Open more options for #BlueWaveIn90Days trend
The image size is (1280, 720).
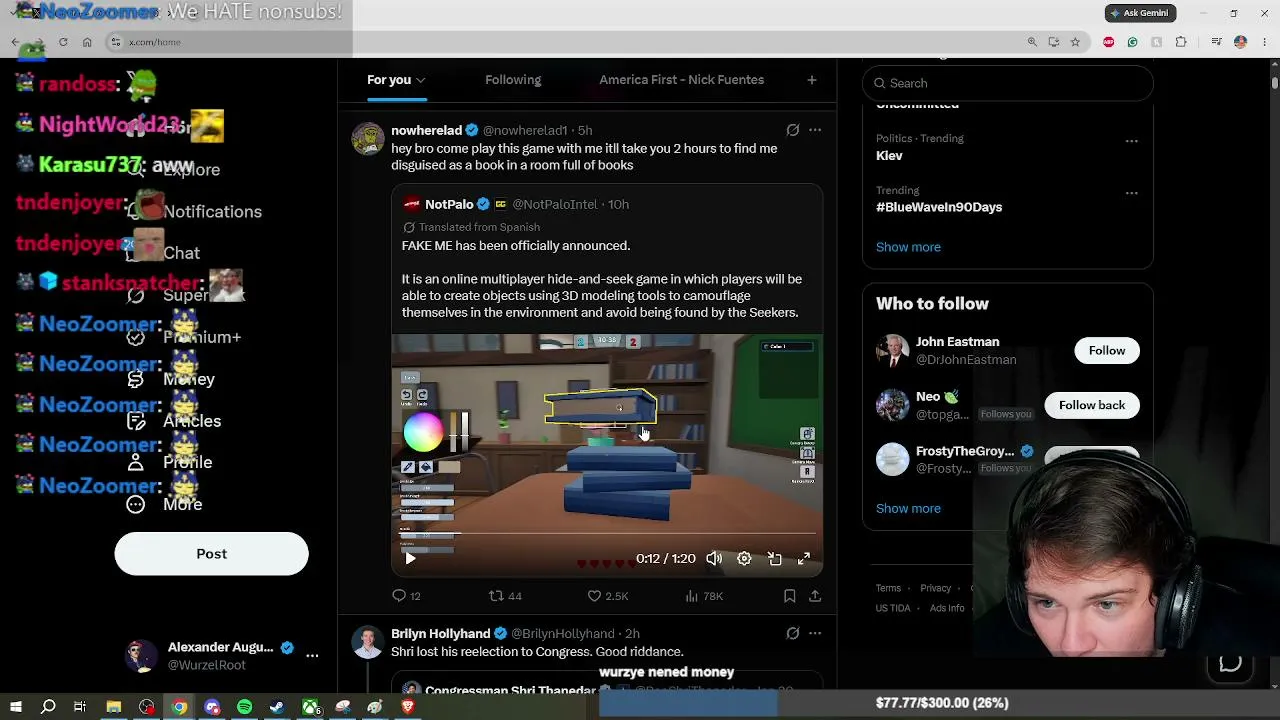[1131, 193]
